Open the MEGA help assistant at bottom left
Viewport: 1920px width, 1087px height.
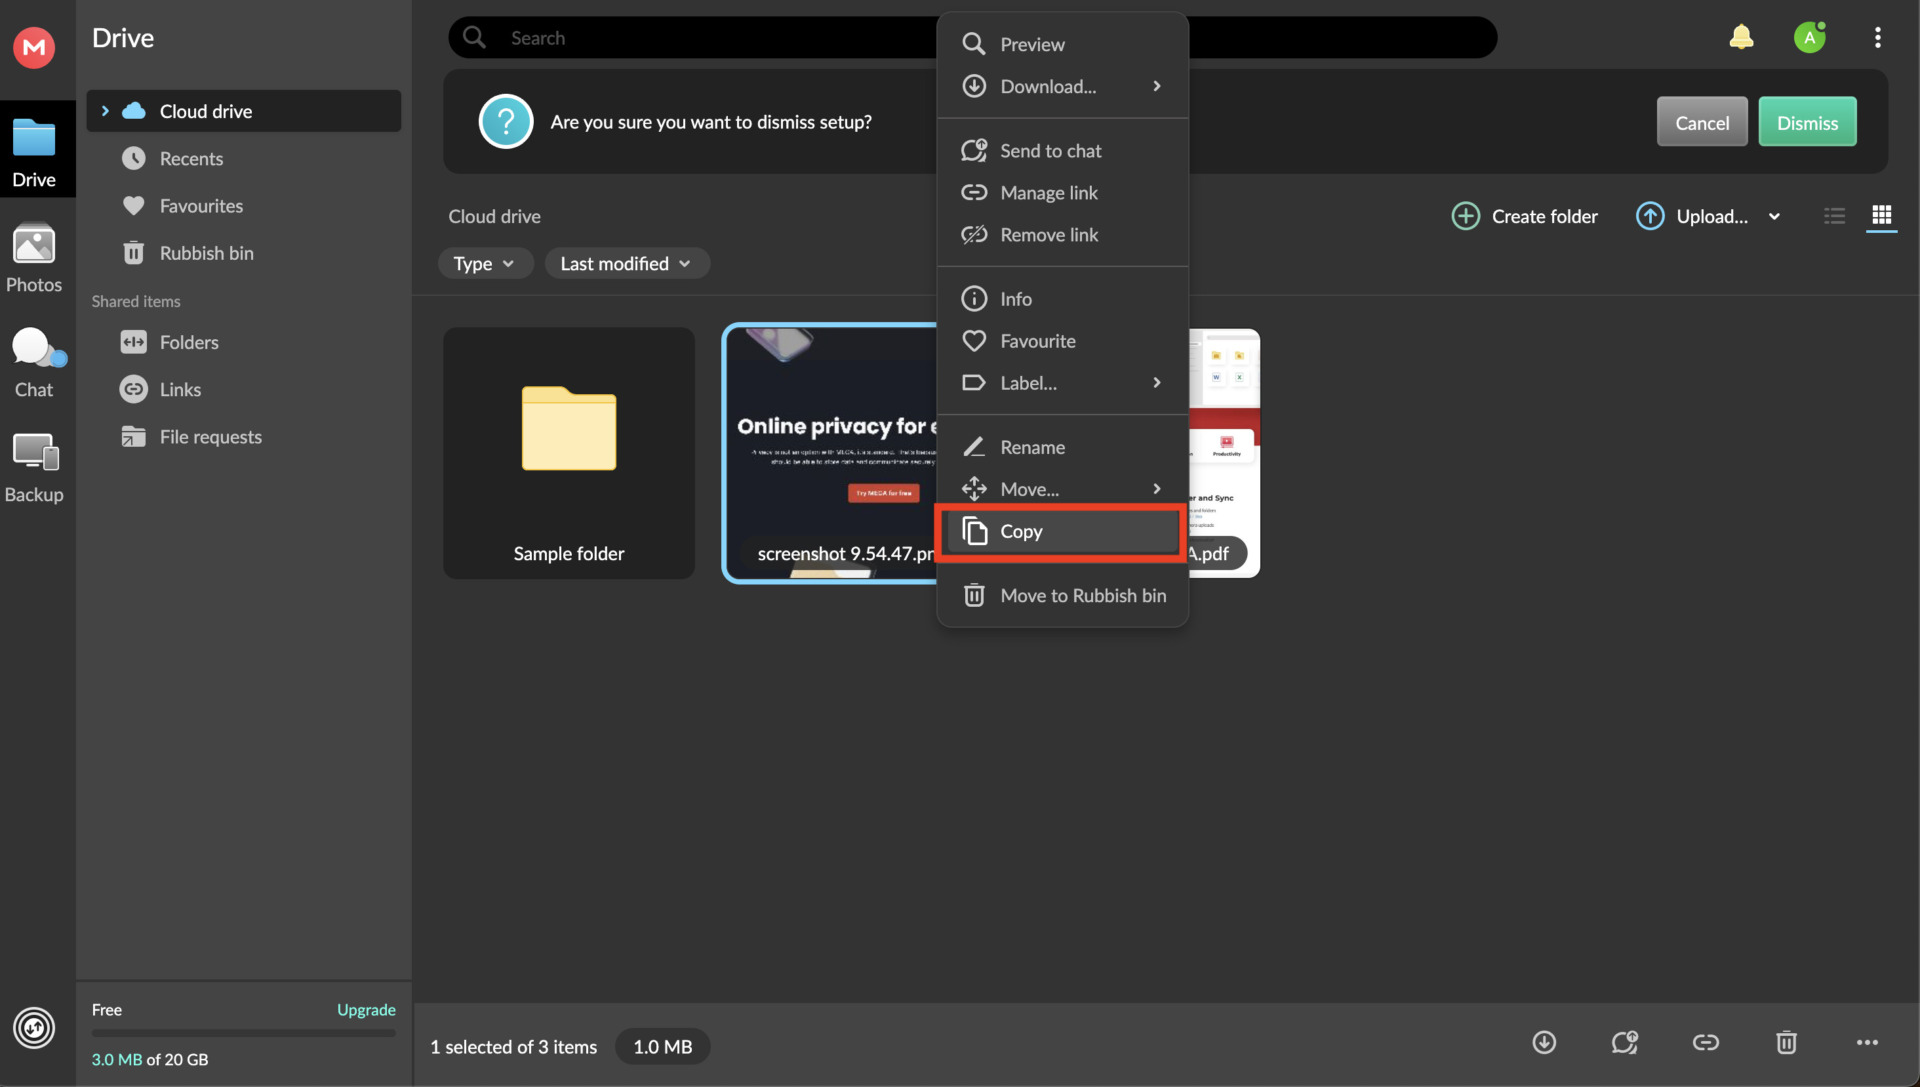(33, 1027)
